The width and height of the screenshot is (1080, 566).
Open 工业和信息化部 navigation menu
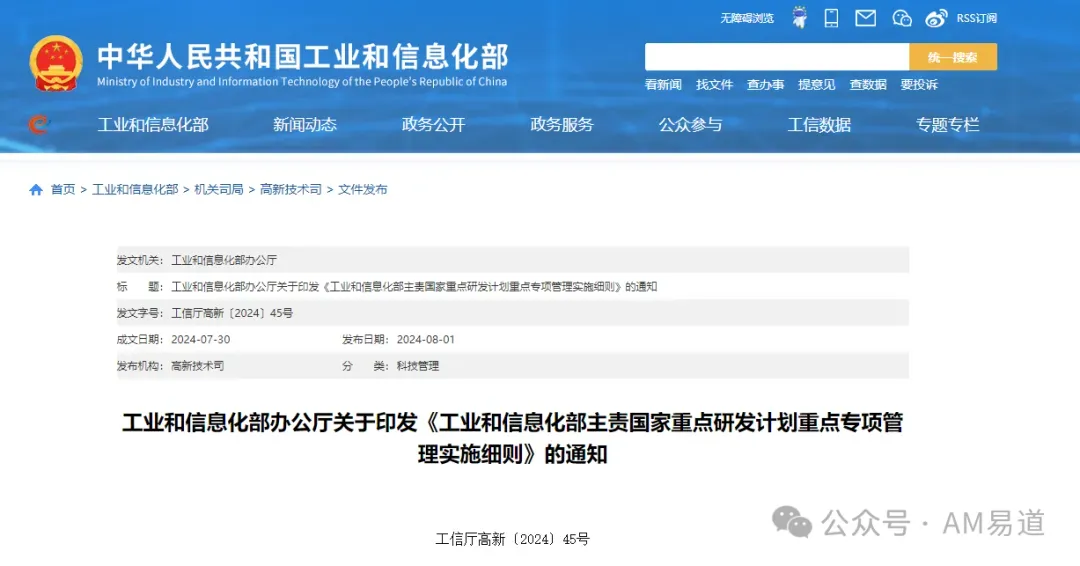(x=153, y=125)
